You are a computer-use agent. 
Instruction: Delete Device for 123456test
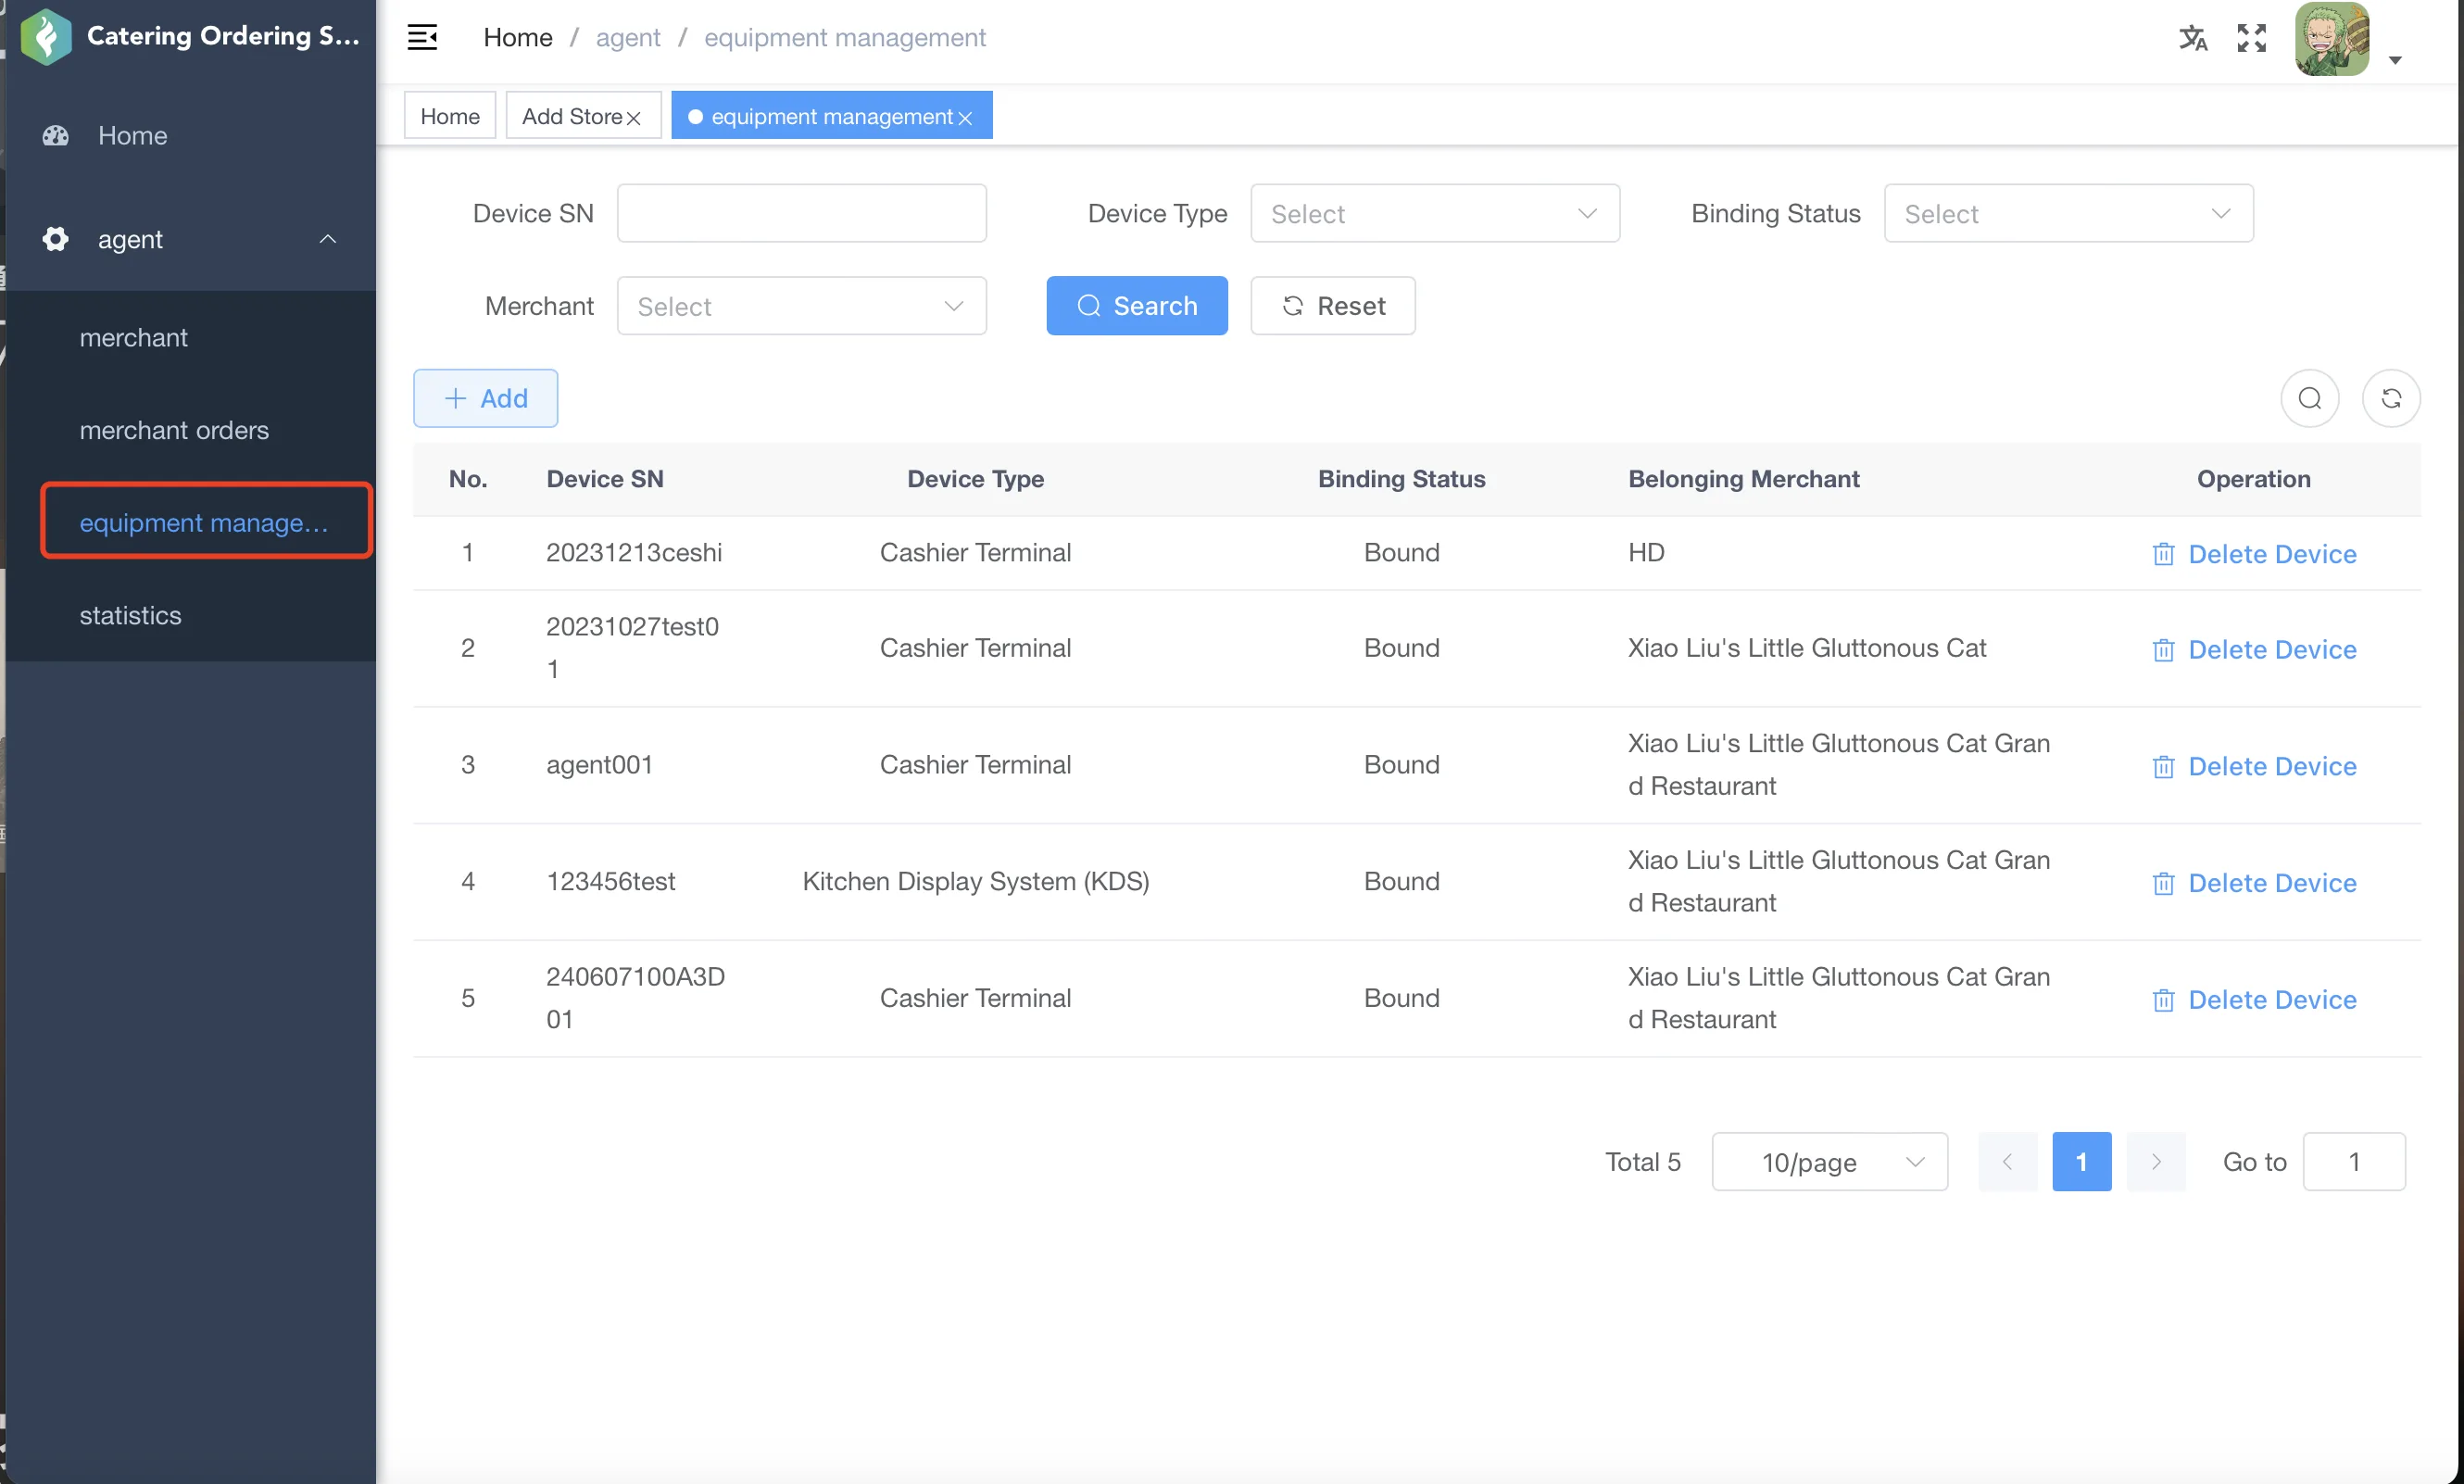pos(2254,883)
